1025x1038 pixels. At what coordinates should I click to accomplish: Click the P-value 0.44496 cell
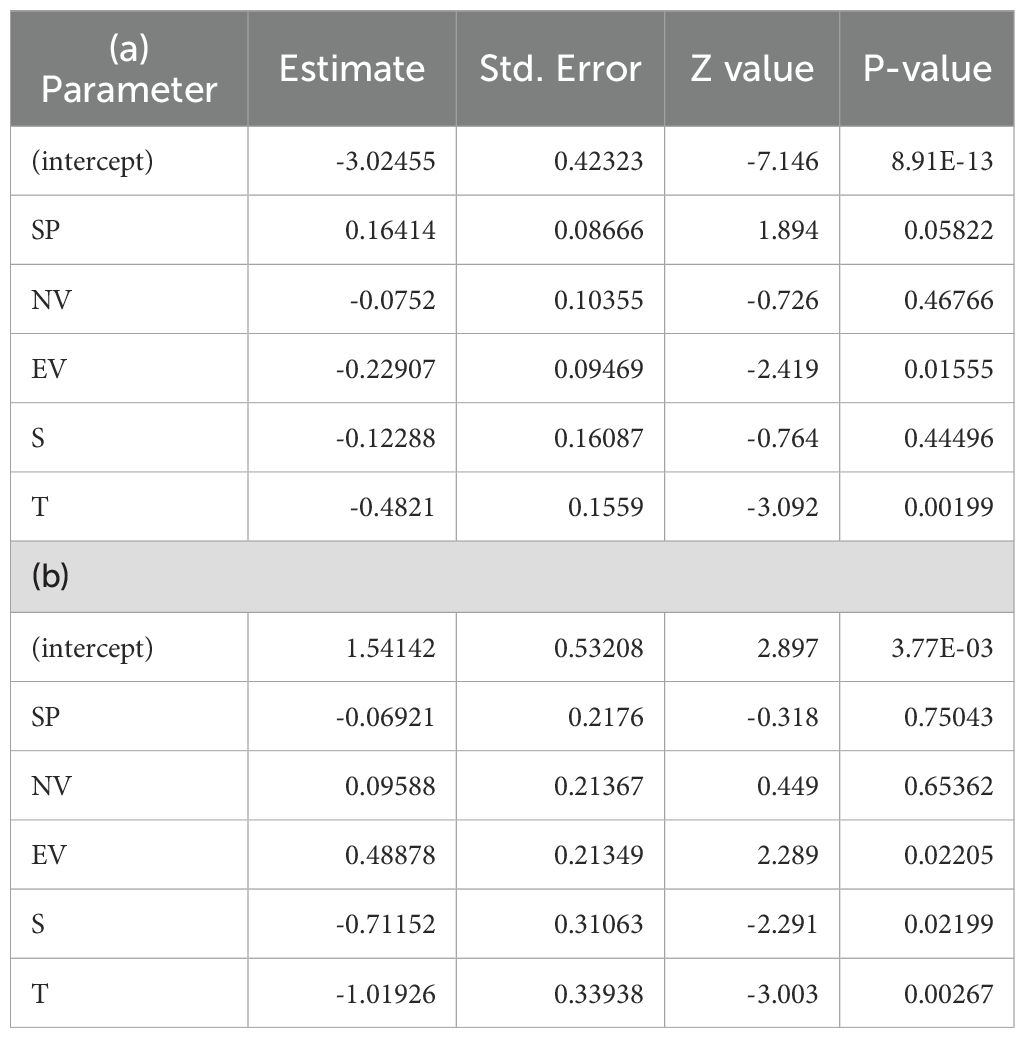(x=949, y=438)
